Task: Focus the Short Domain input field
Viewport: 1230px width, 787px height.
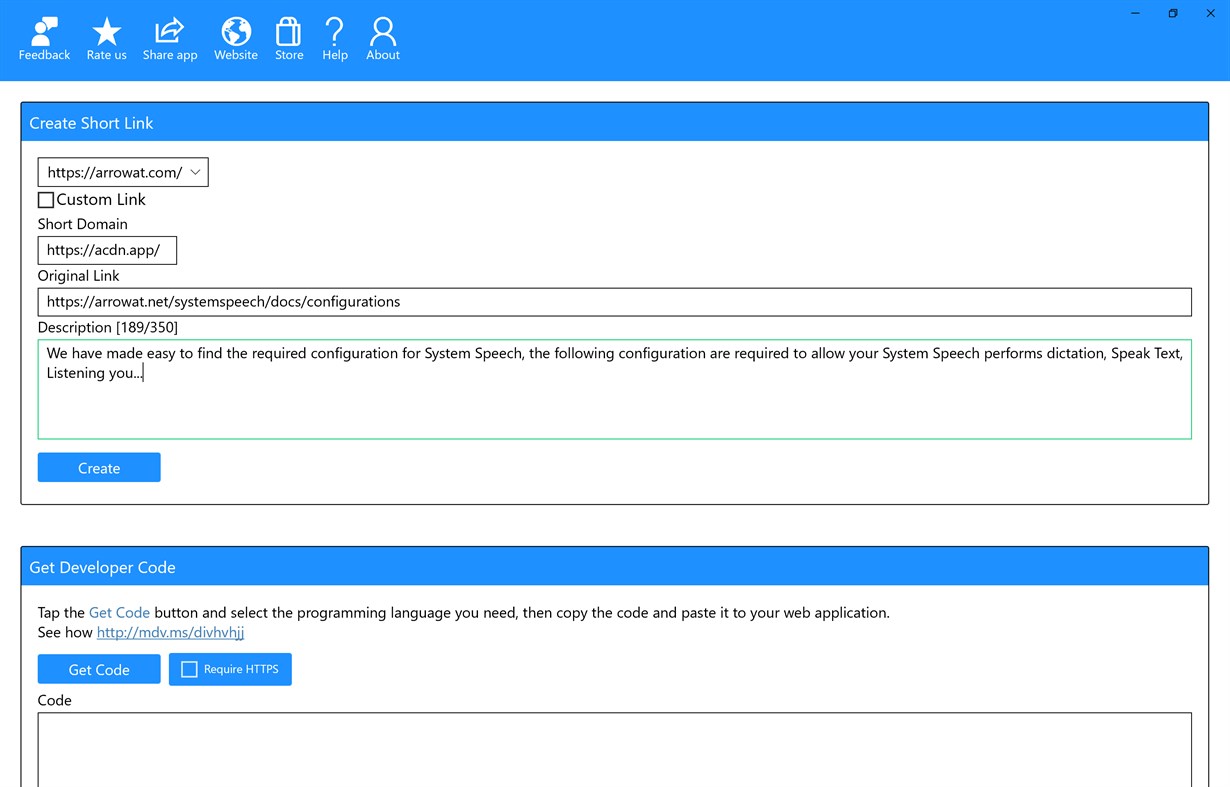Action: [107, 250]
